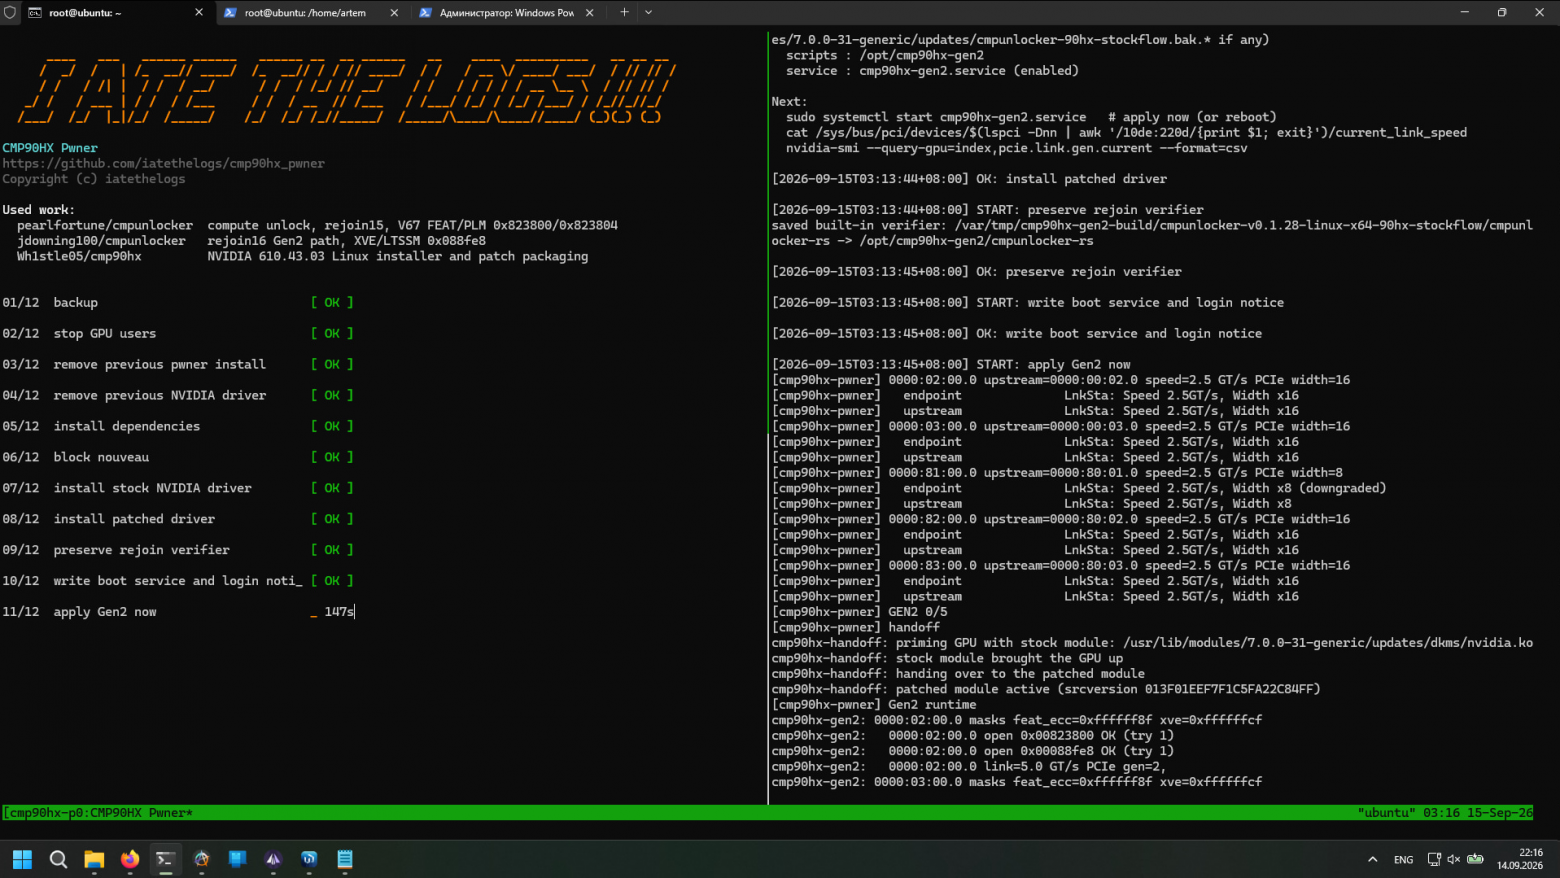The image size is (1560, 878).
Task: Click the battery charging tray icon
Action: [x=1475, y=859]
